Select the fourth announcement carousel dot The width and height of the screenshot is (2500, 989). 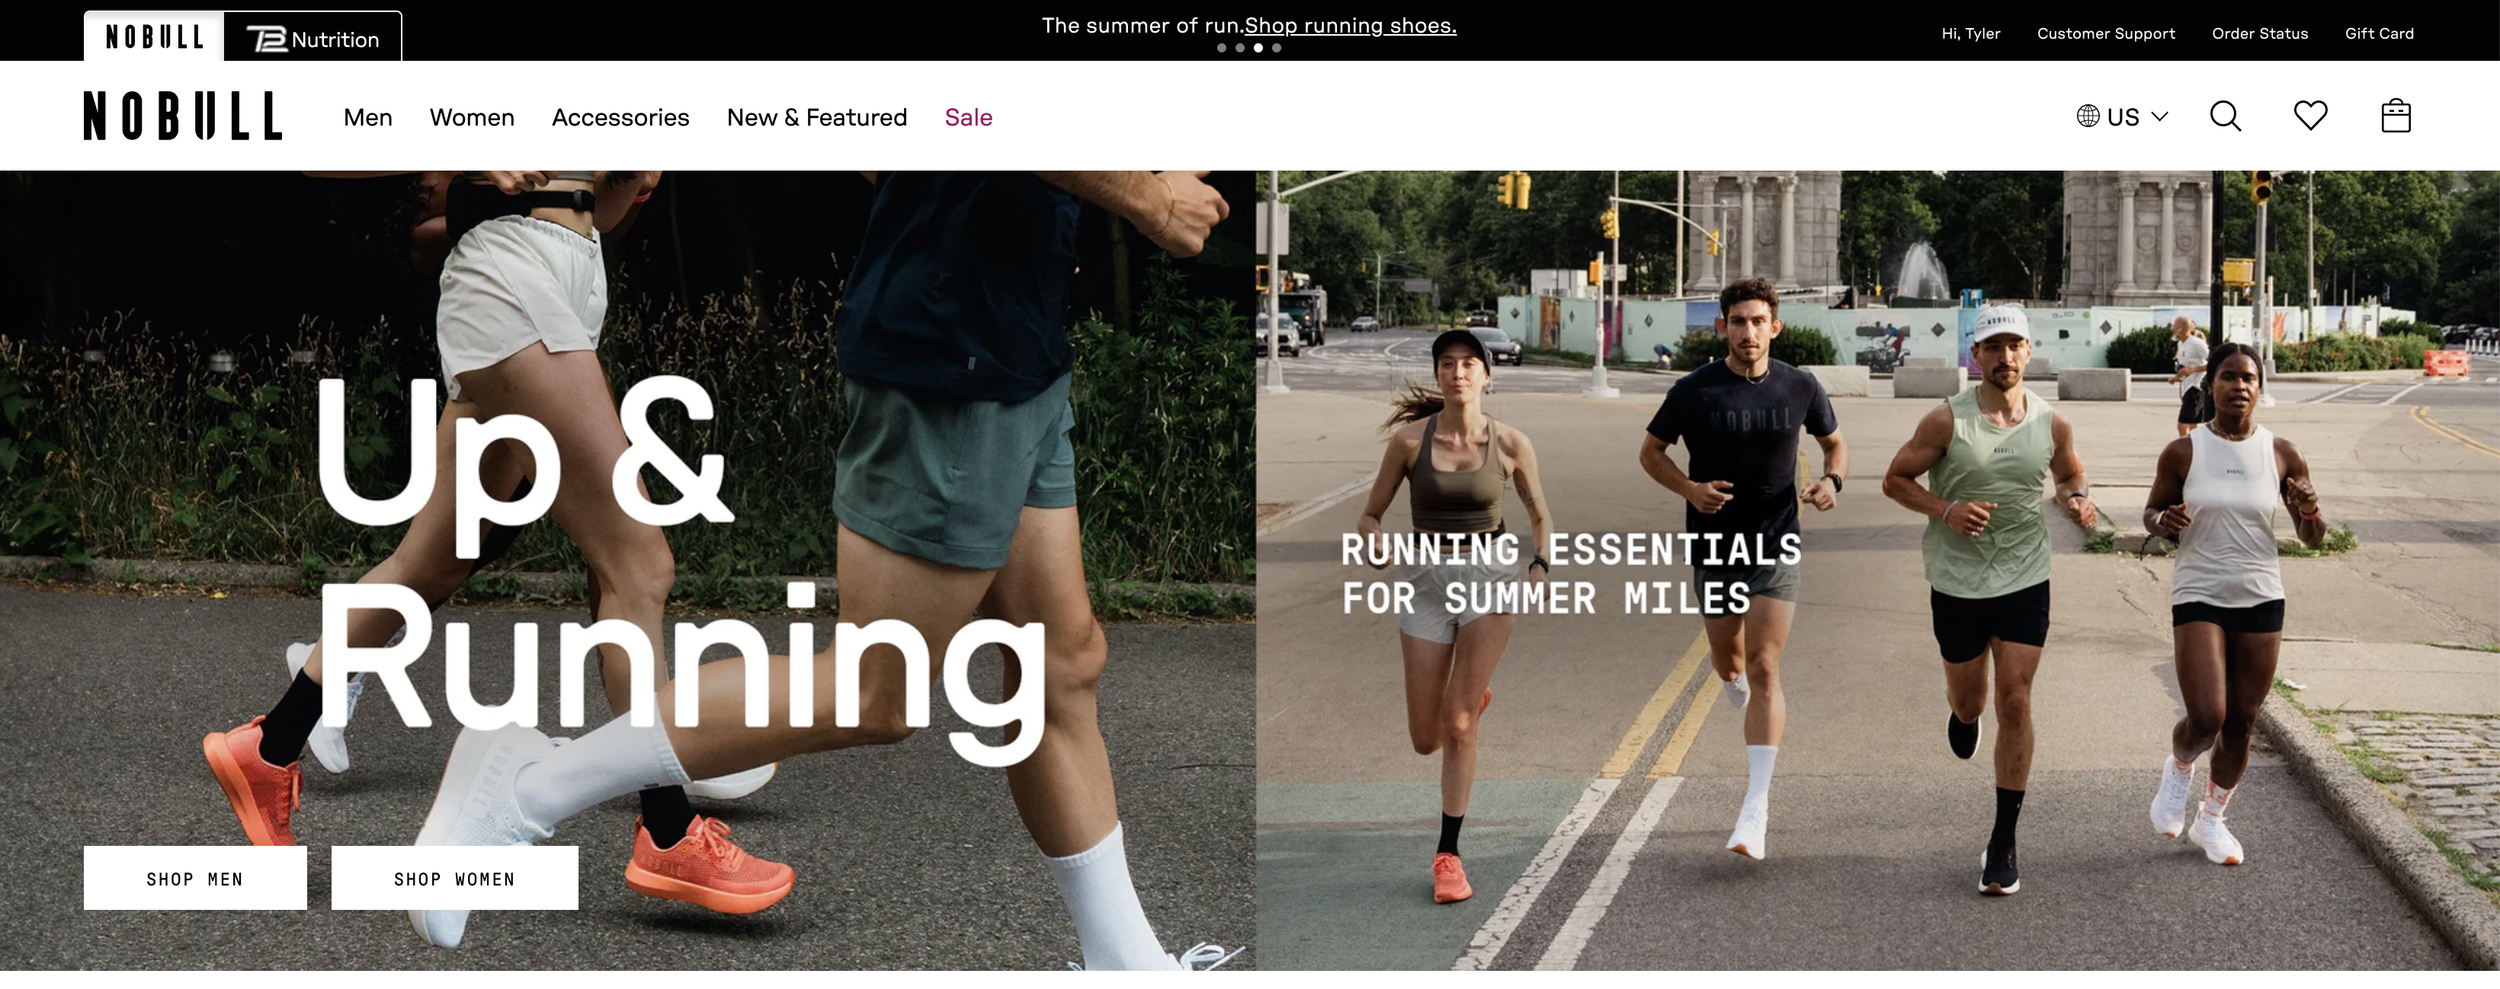[1276, 48]
